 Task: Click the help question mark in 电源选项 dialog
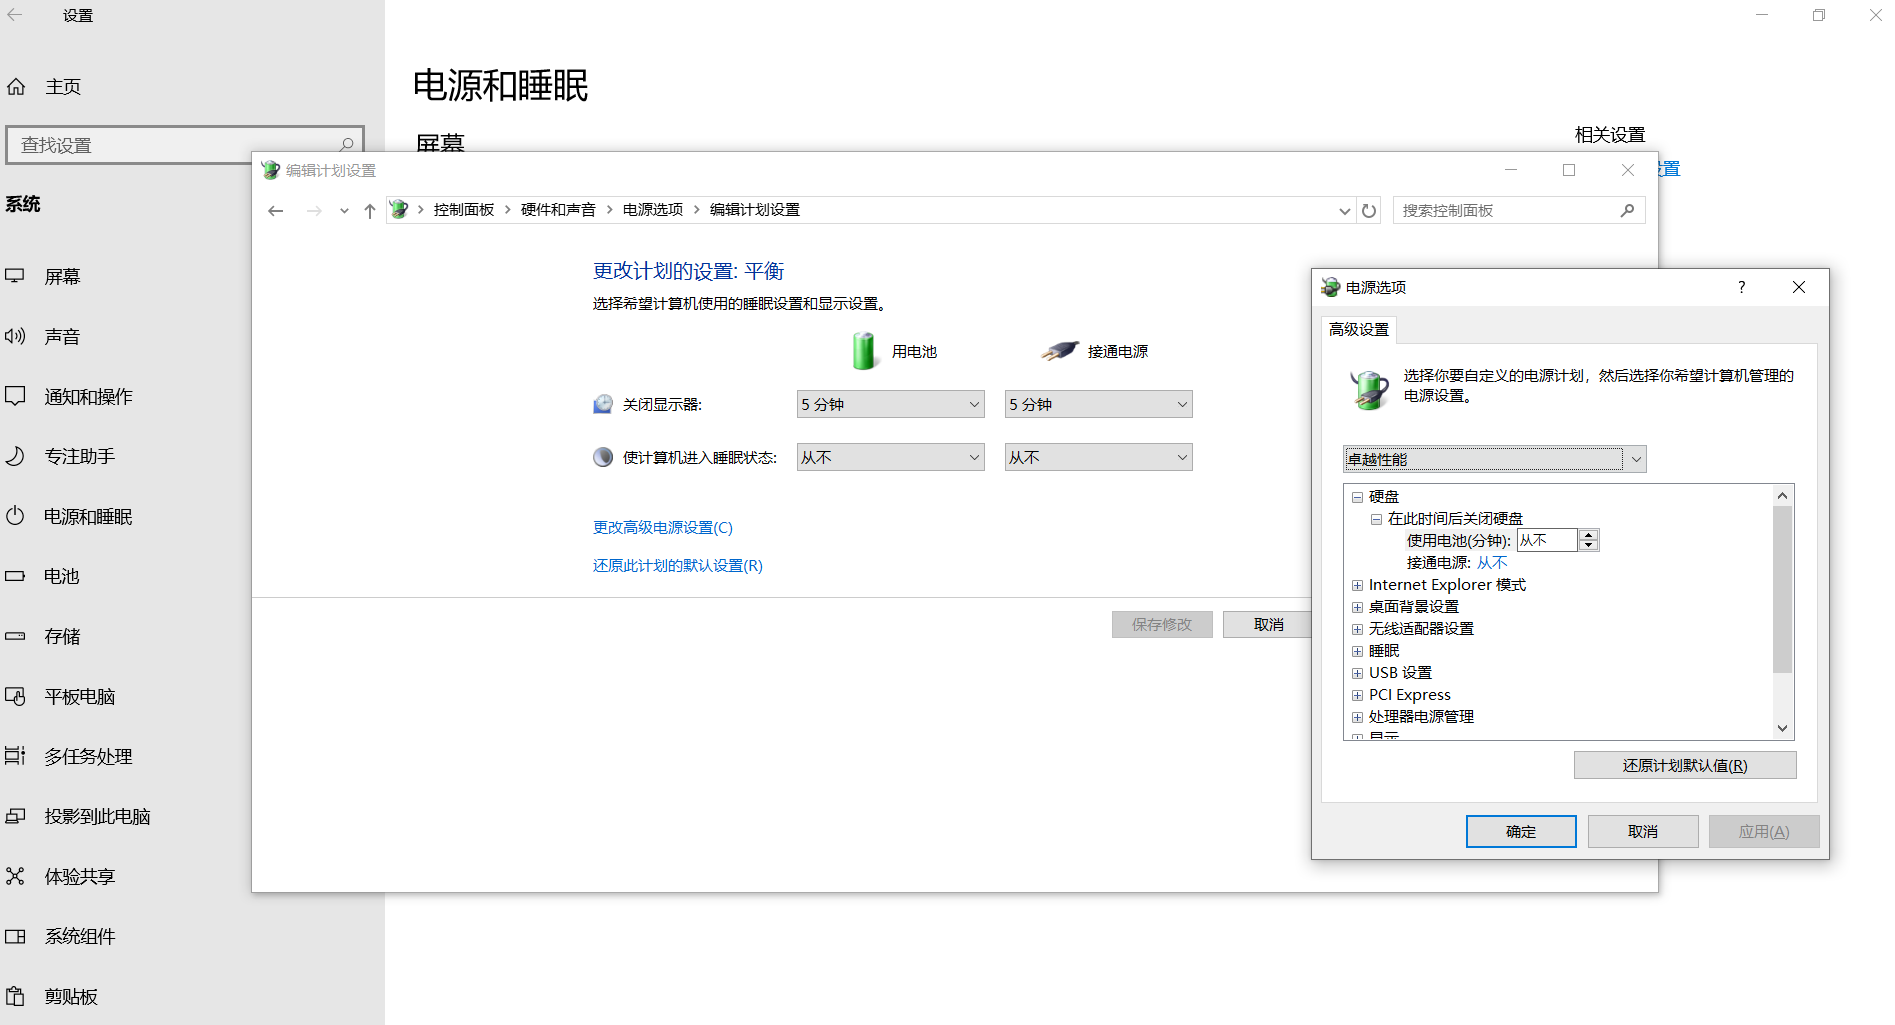1741,287
